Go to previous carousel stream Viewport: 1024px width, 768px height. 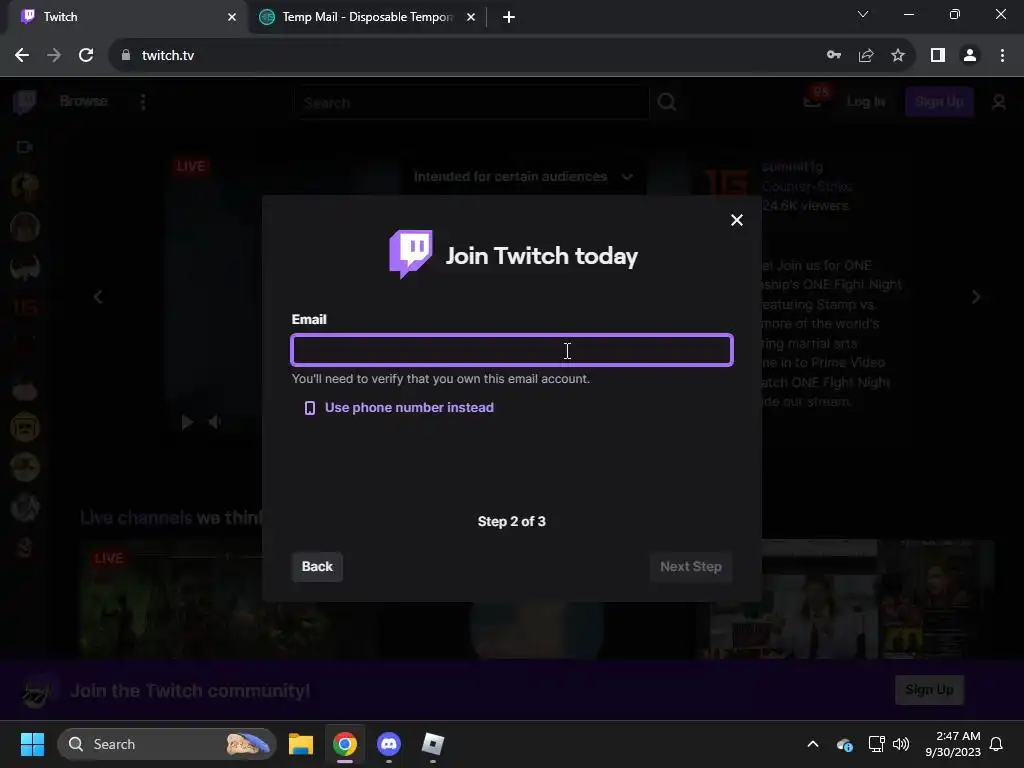pyautogui.click(x=98, y=298)
